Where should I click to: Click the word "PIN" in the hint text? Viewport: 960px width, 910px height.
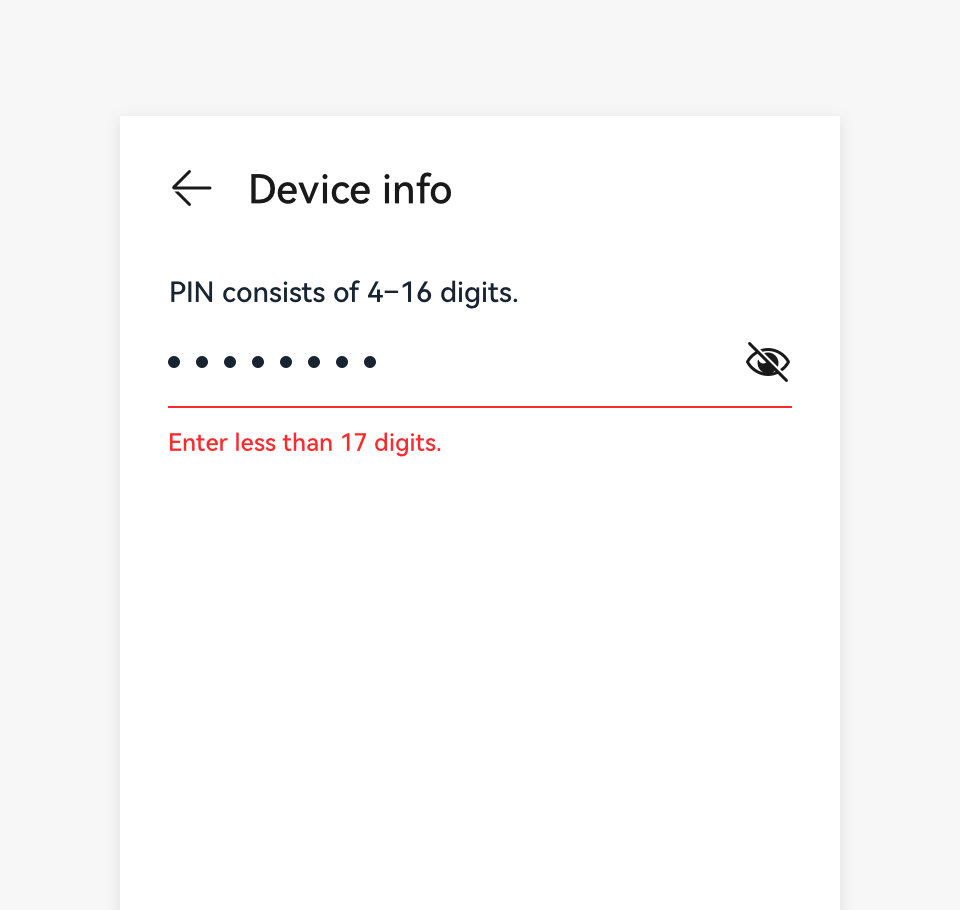[x=192, y=293]
